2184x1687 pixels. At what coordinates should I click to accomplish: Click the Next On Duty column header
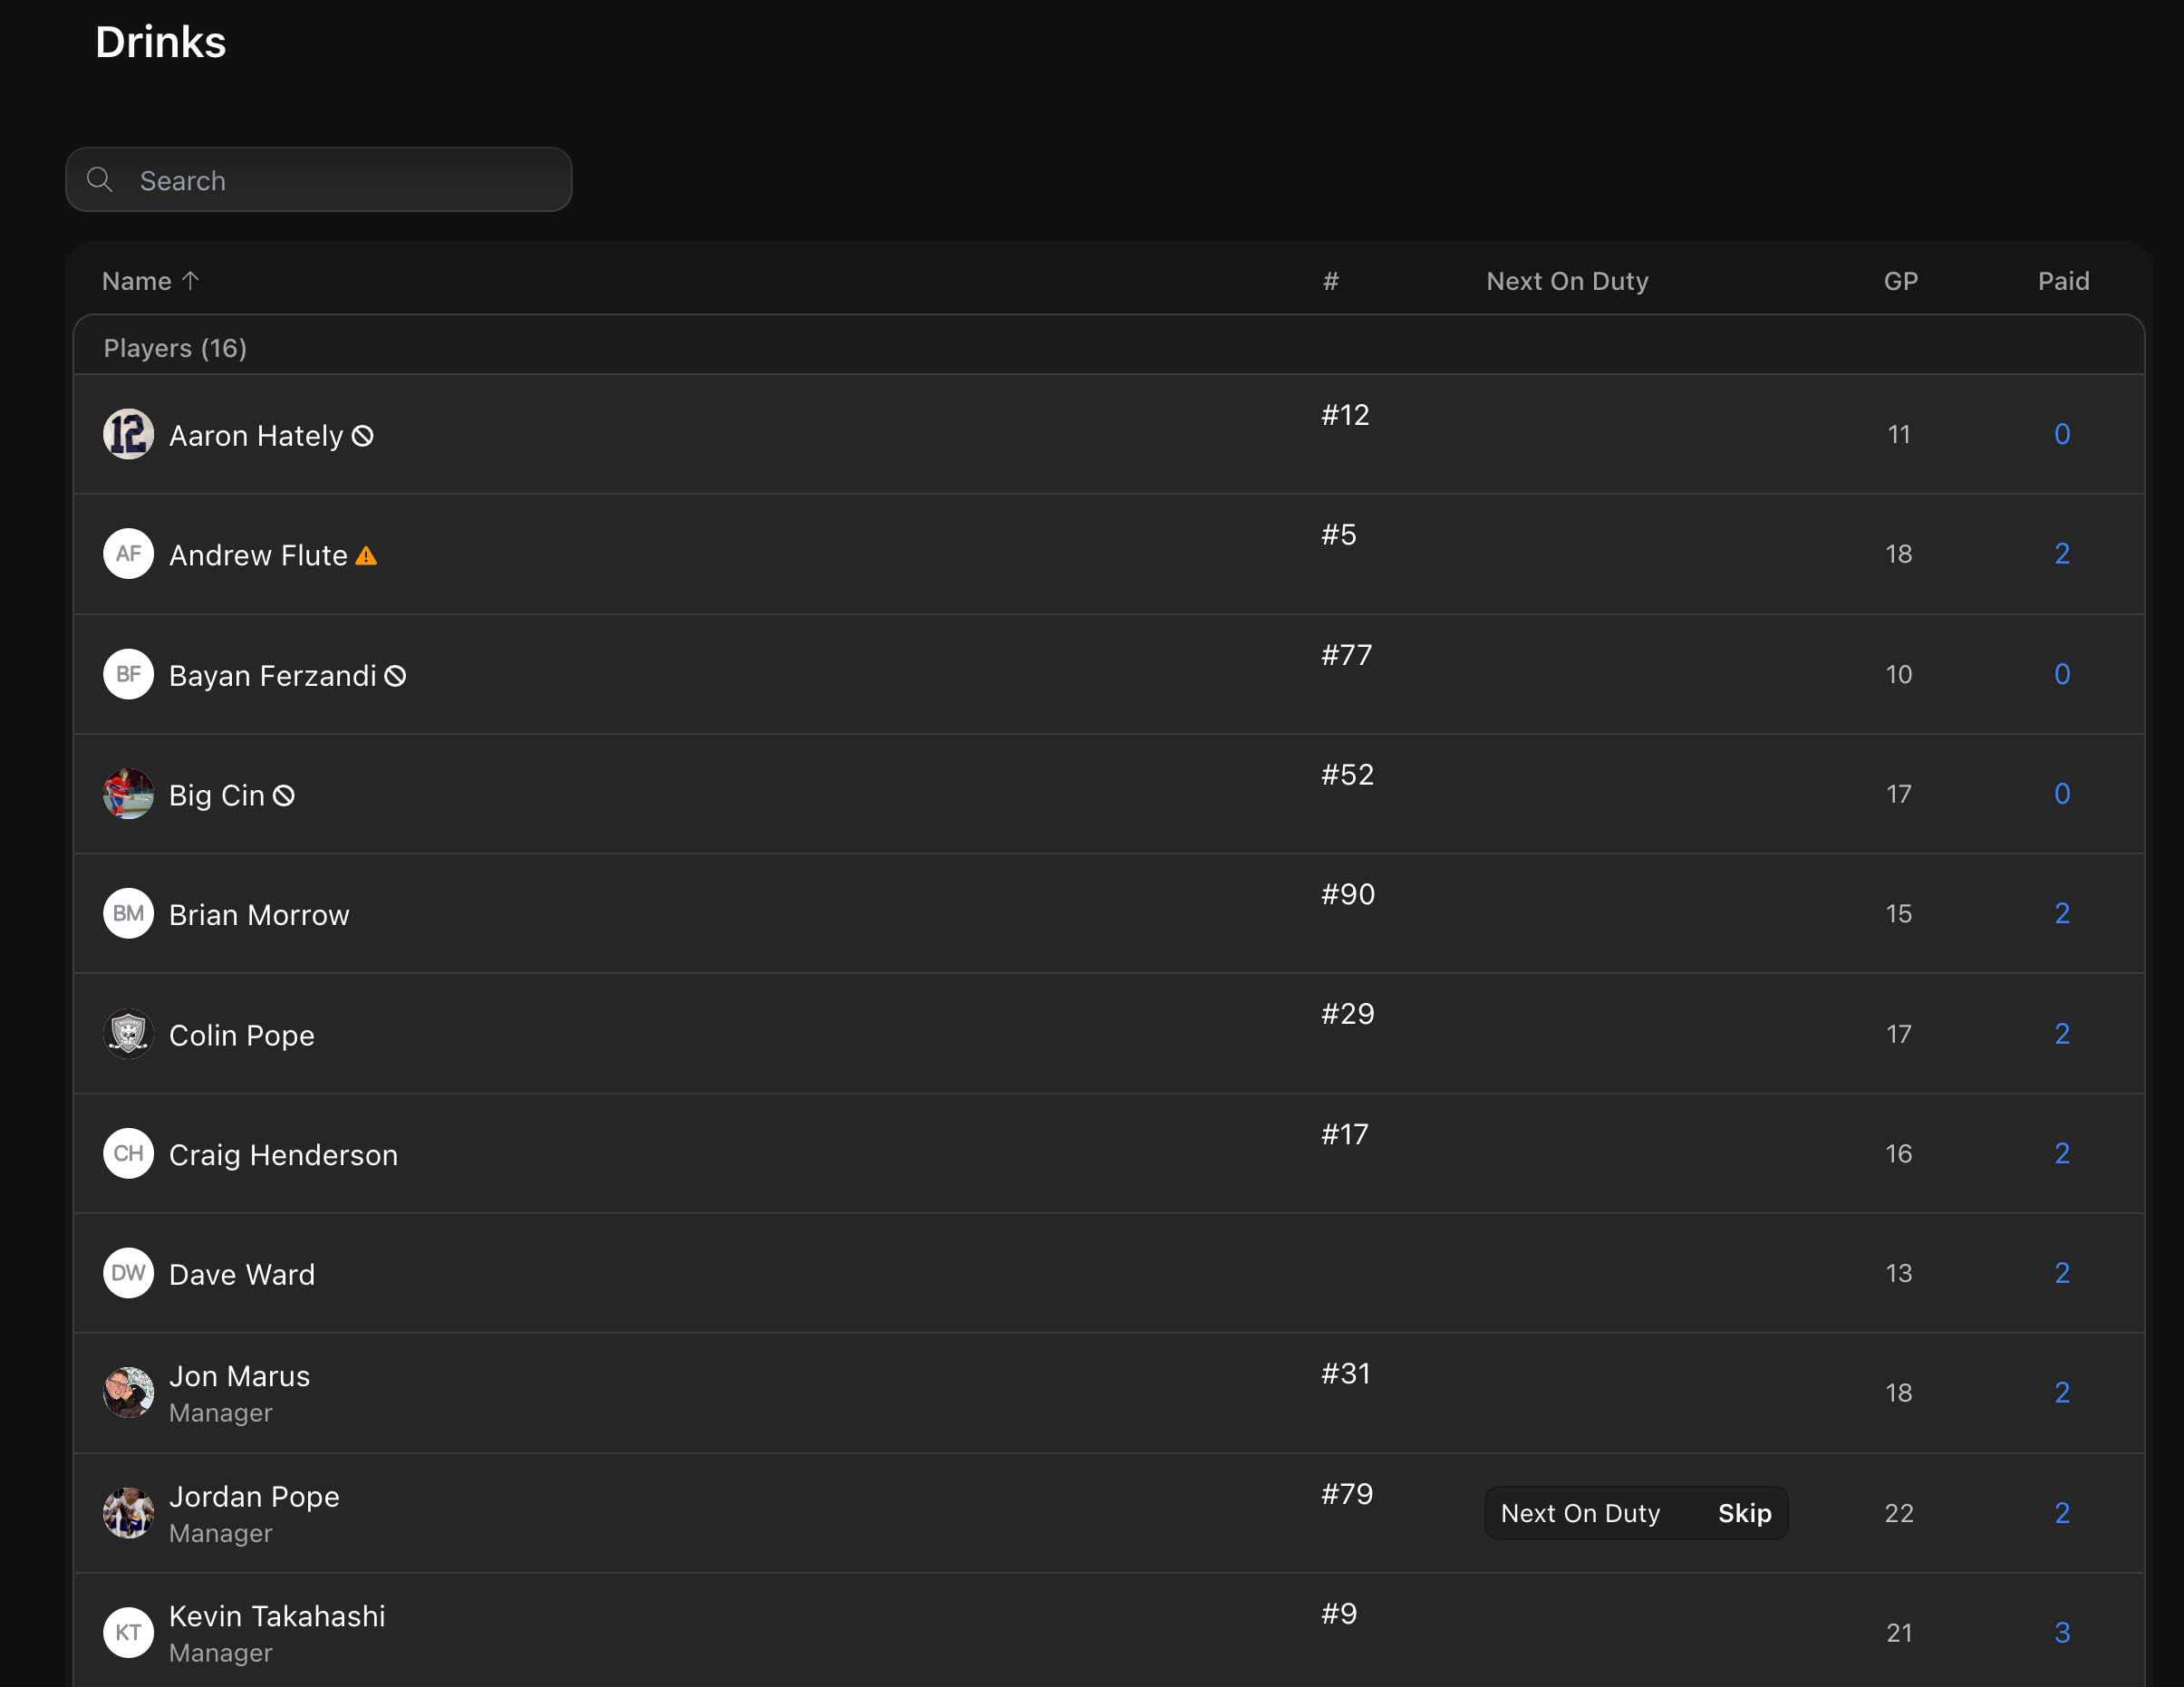(1567, 281)
